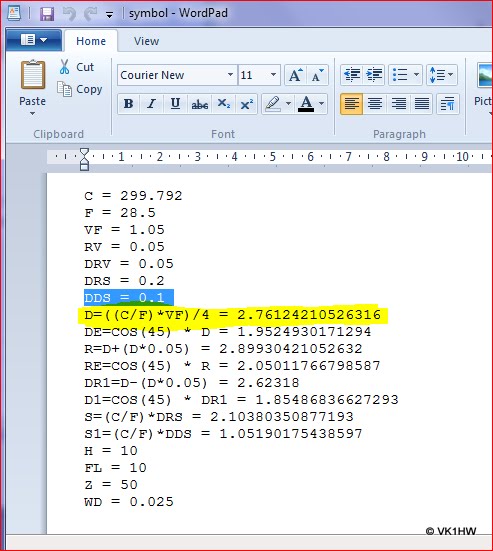Apply the text highlight color
The width and height of the screenshot is (493, 551).
(273, 104)
